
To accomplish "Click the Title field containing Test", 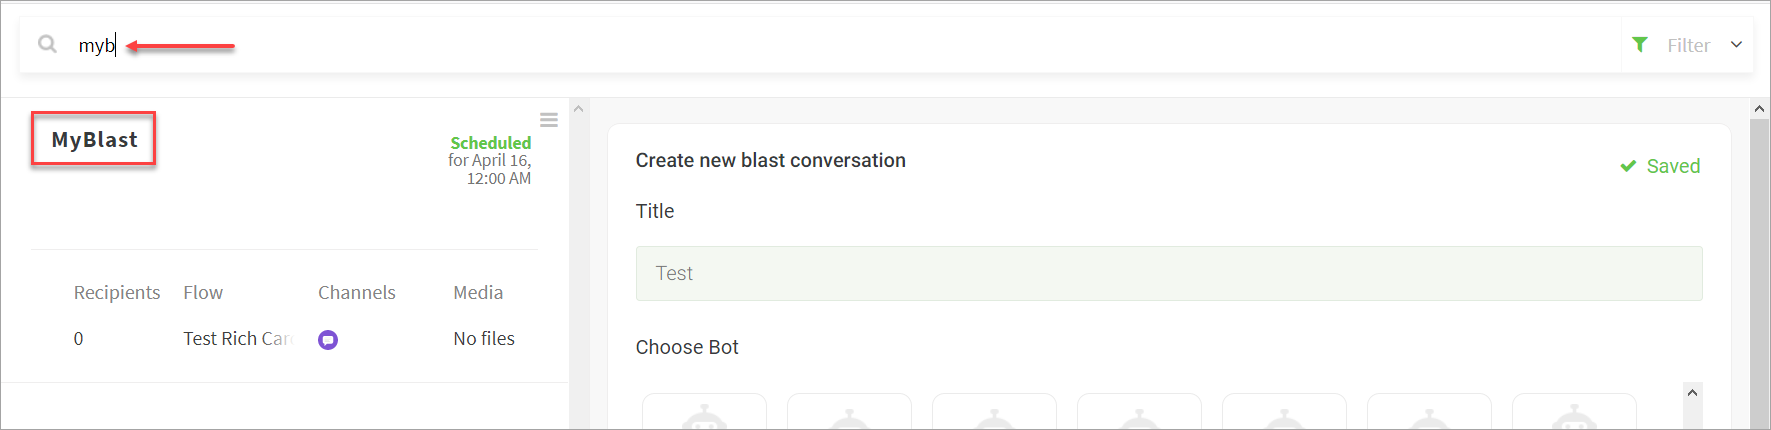I will pos(1169,273).
